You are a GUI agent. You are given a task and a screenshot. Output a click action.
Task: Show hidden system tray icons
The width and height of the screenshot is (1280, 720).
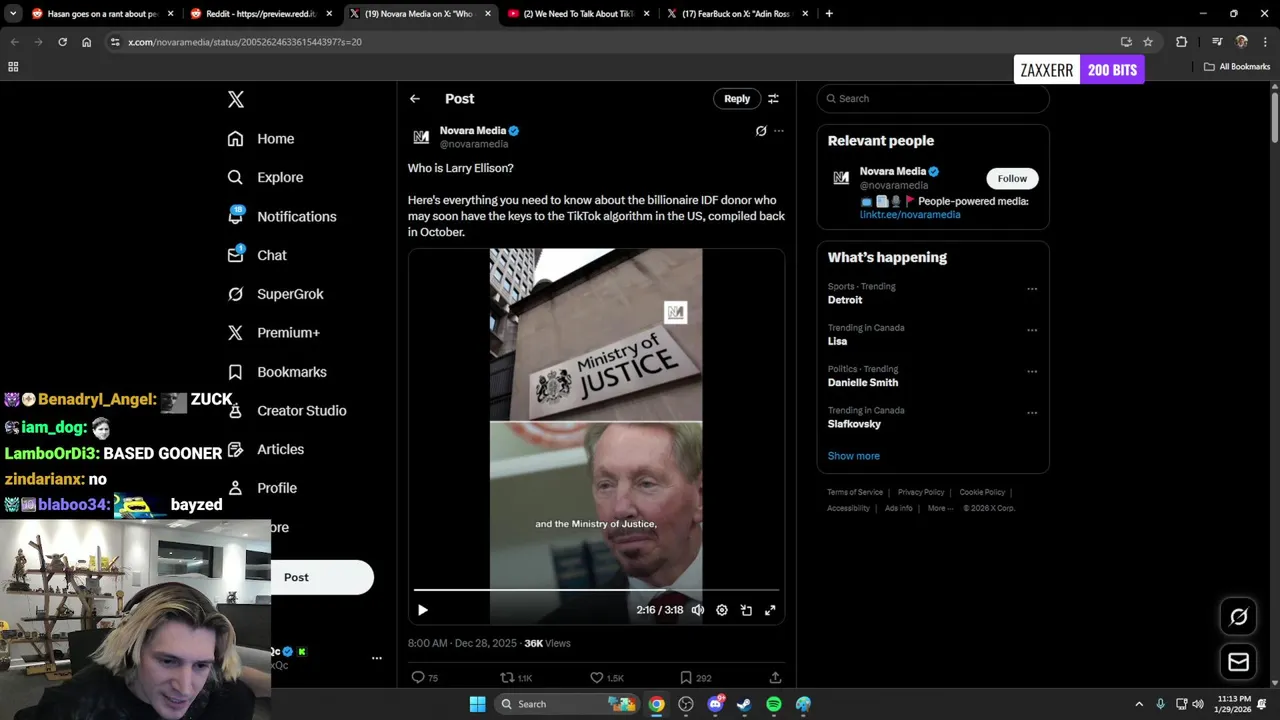[x=1139, y=704]
